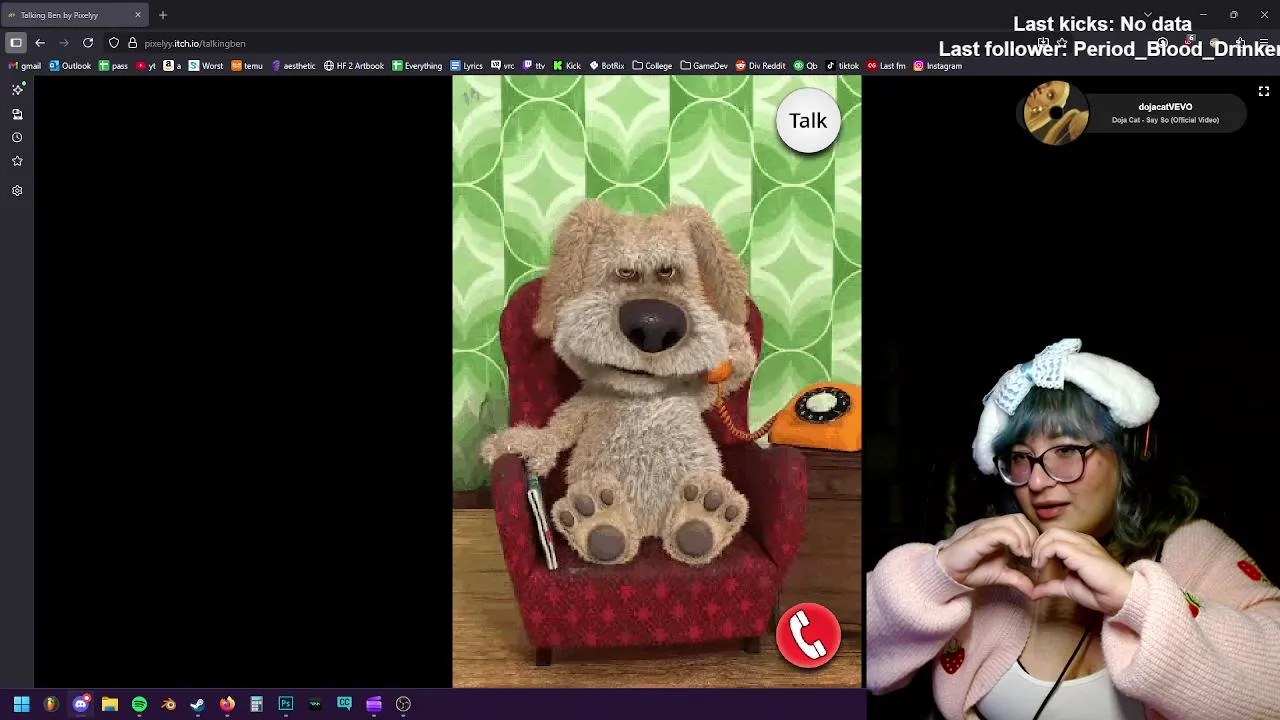Open the Kick bookmark
The image size is (1280, 720).
[567, 66]
